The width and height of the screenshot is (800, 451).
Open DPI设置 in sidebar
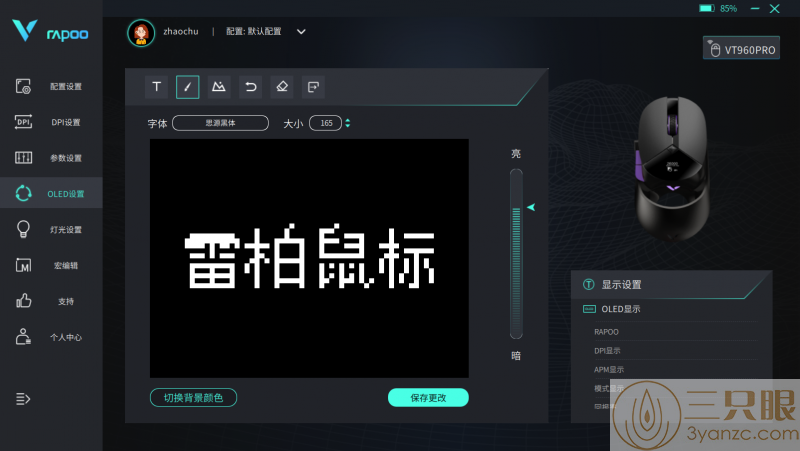51,122
